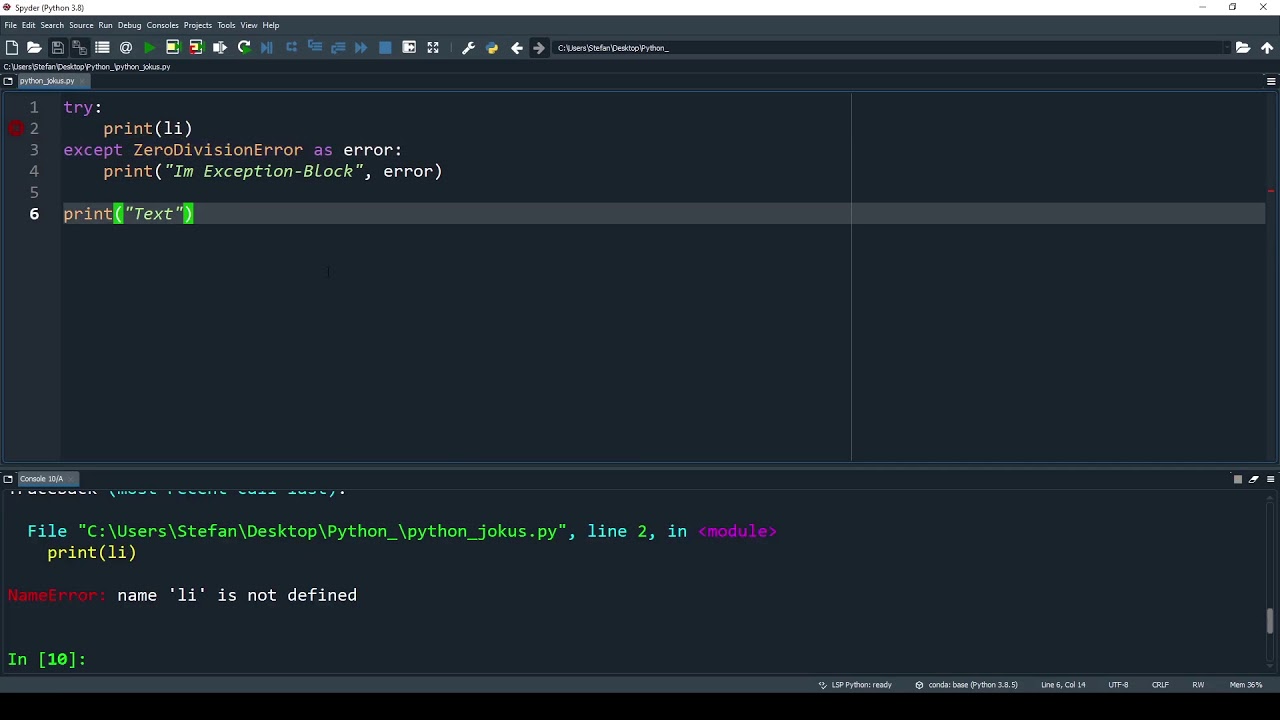1280x720 pixels.
Task: Go back with left arrow
Action: click(517, 47)
